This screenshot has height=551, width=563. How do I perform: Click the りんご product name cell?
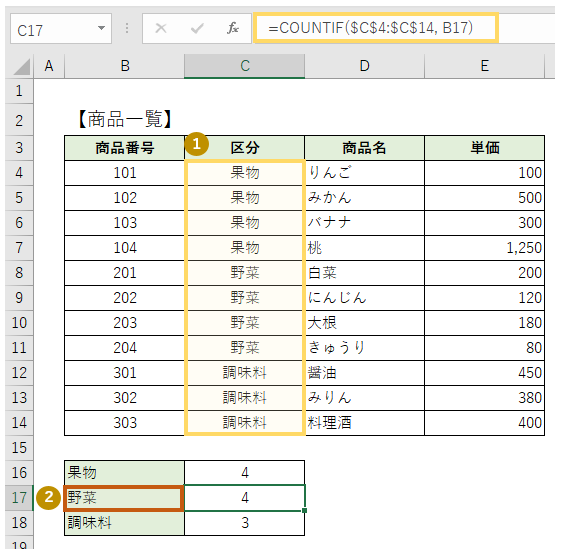pos(364,173)
